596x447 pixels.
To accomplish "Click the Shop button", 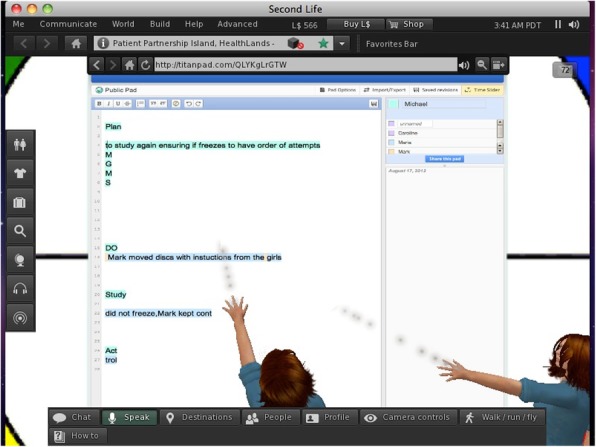I will [409, 24].
